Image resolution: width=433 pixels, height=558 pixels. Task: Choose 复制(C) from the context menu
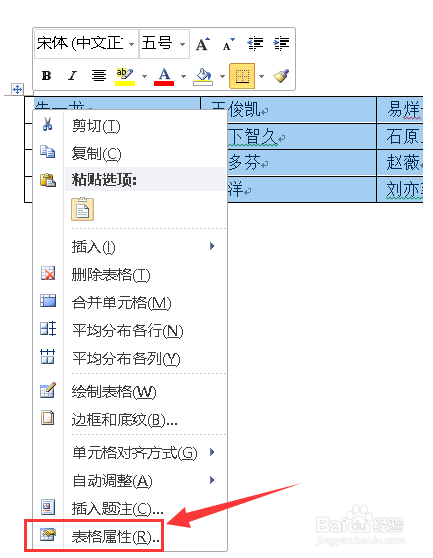point(129,153)
